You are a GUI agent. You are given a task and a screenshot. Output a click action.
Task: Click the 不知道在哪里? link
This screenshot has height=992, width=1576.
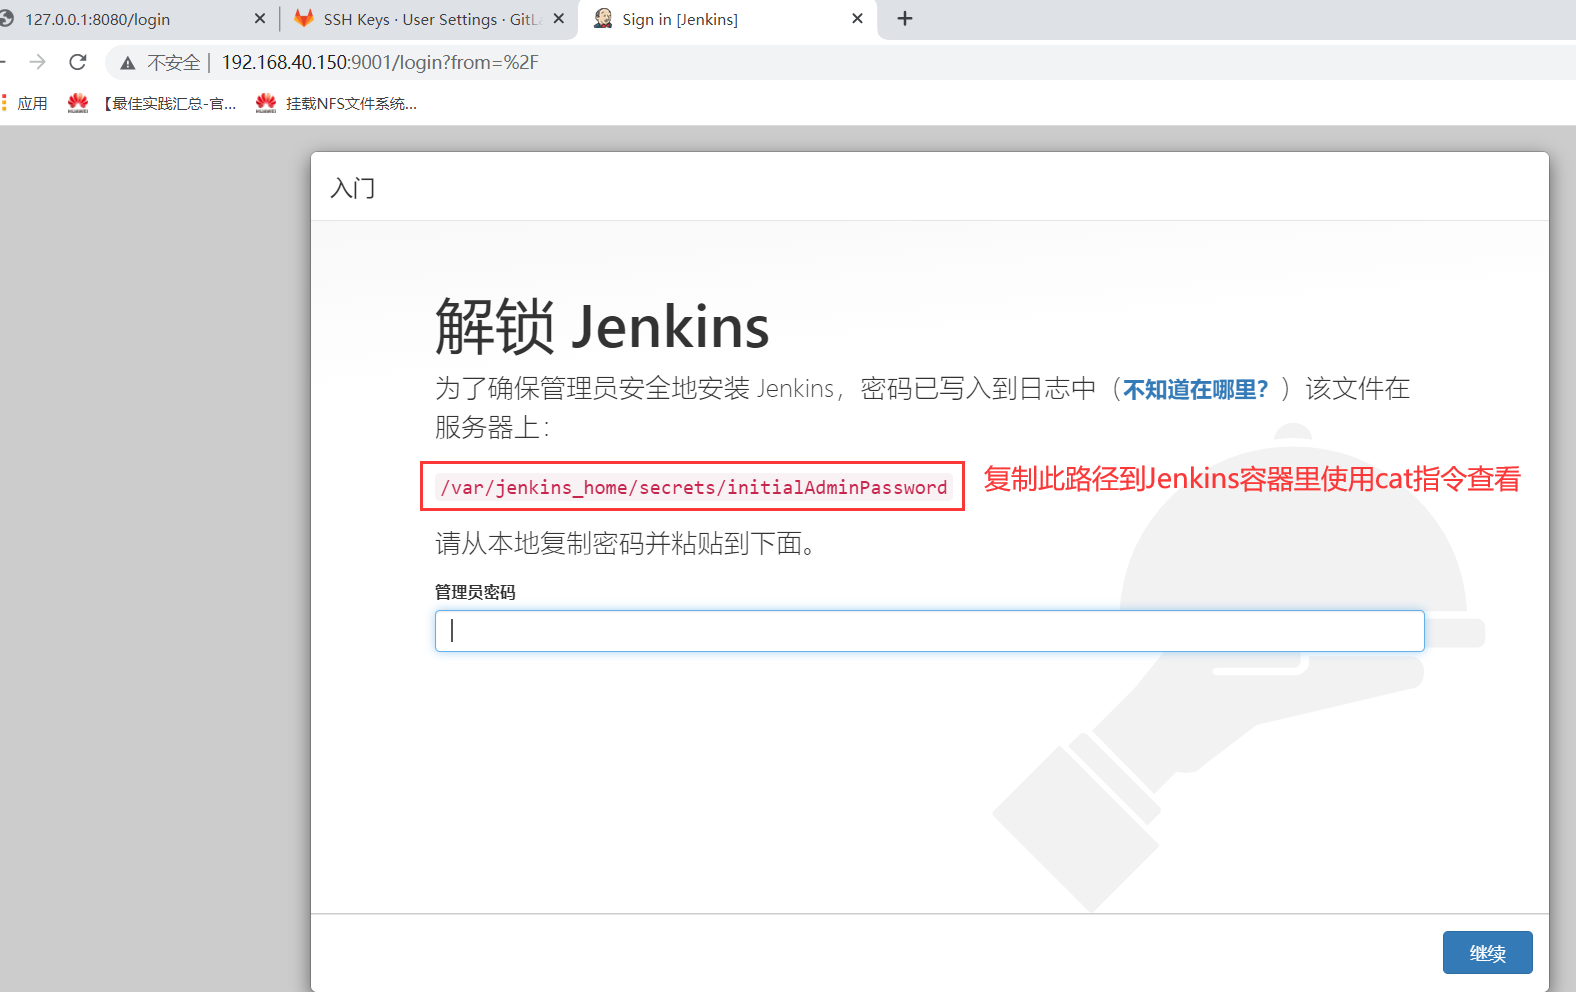click(1196, 389)
